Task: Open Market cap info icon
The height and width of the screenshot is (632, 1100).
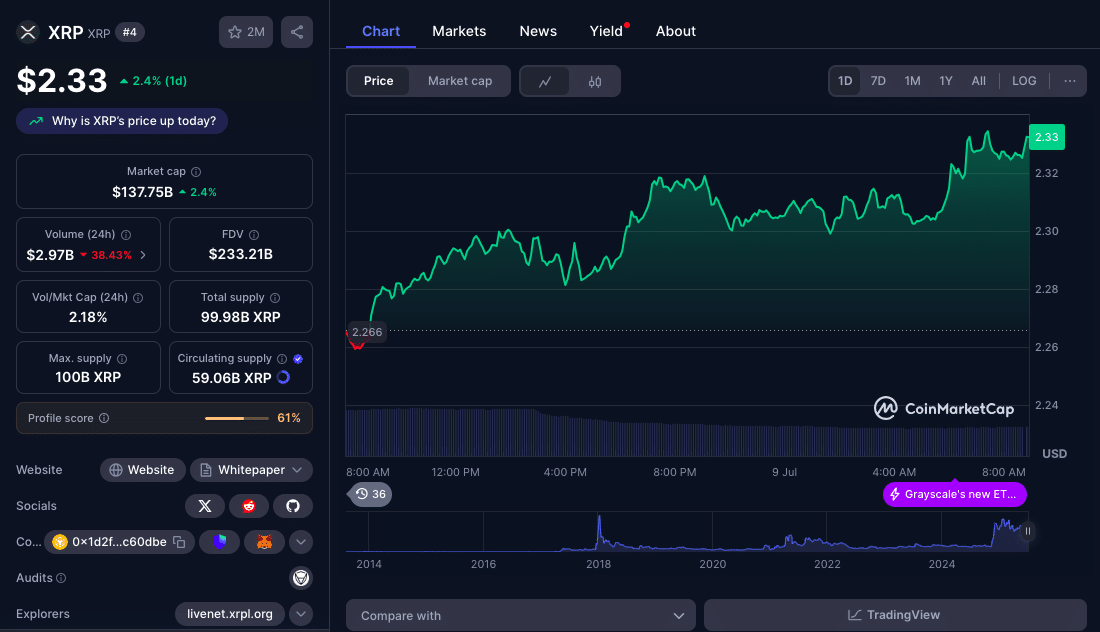Action: [196, 172]
